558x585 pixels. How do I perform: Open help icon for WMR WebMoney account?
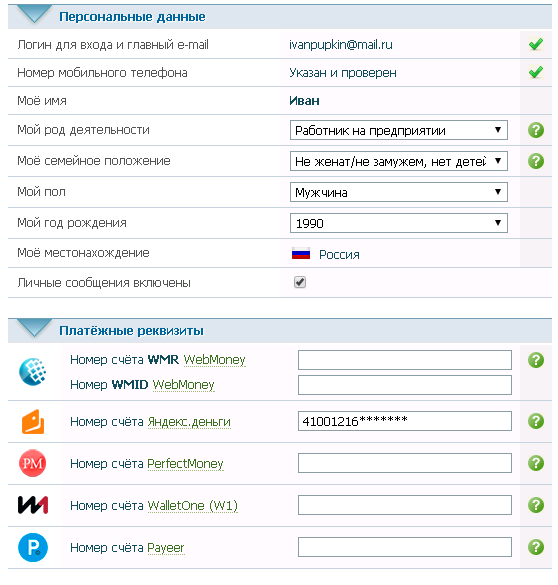click(x=536, y=360)
